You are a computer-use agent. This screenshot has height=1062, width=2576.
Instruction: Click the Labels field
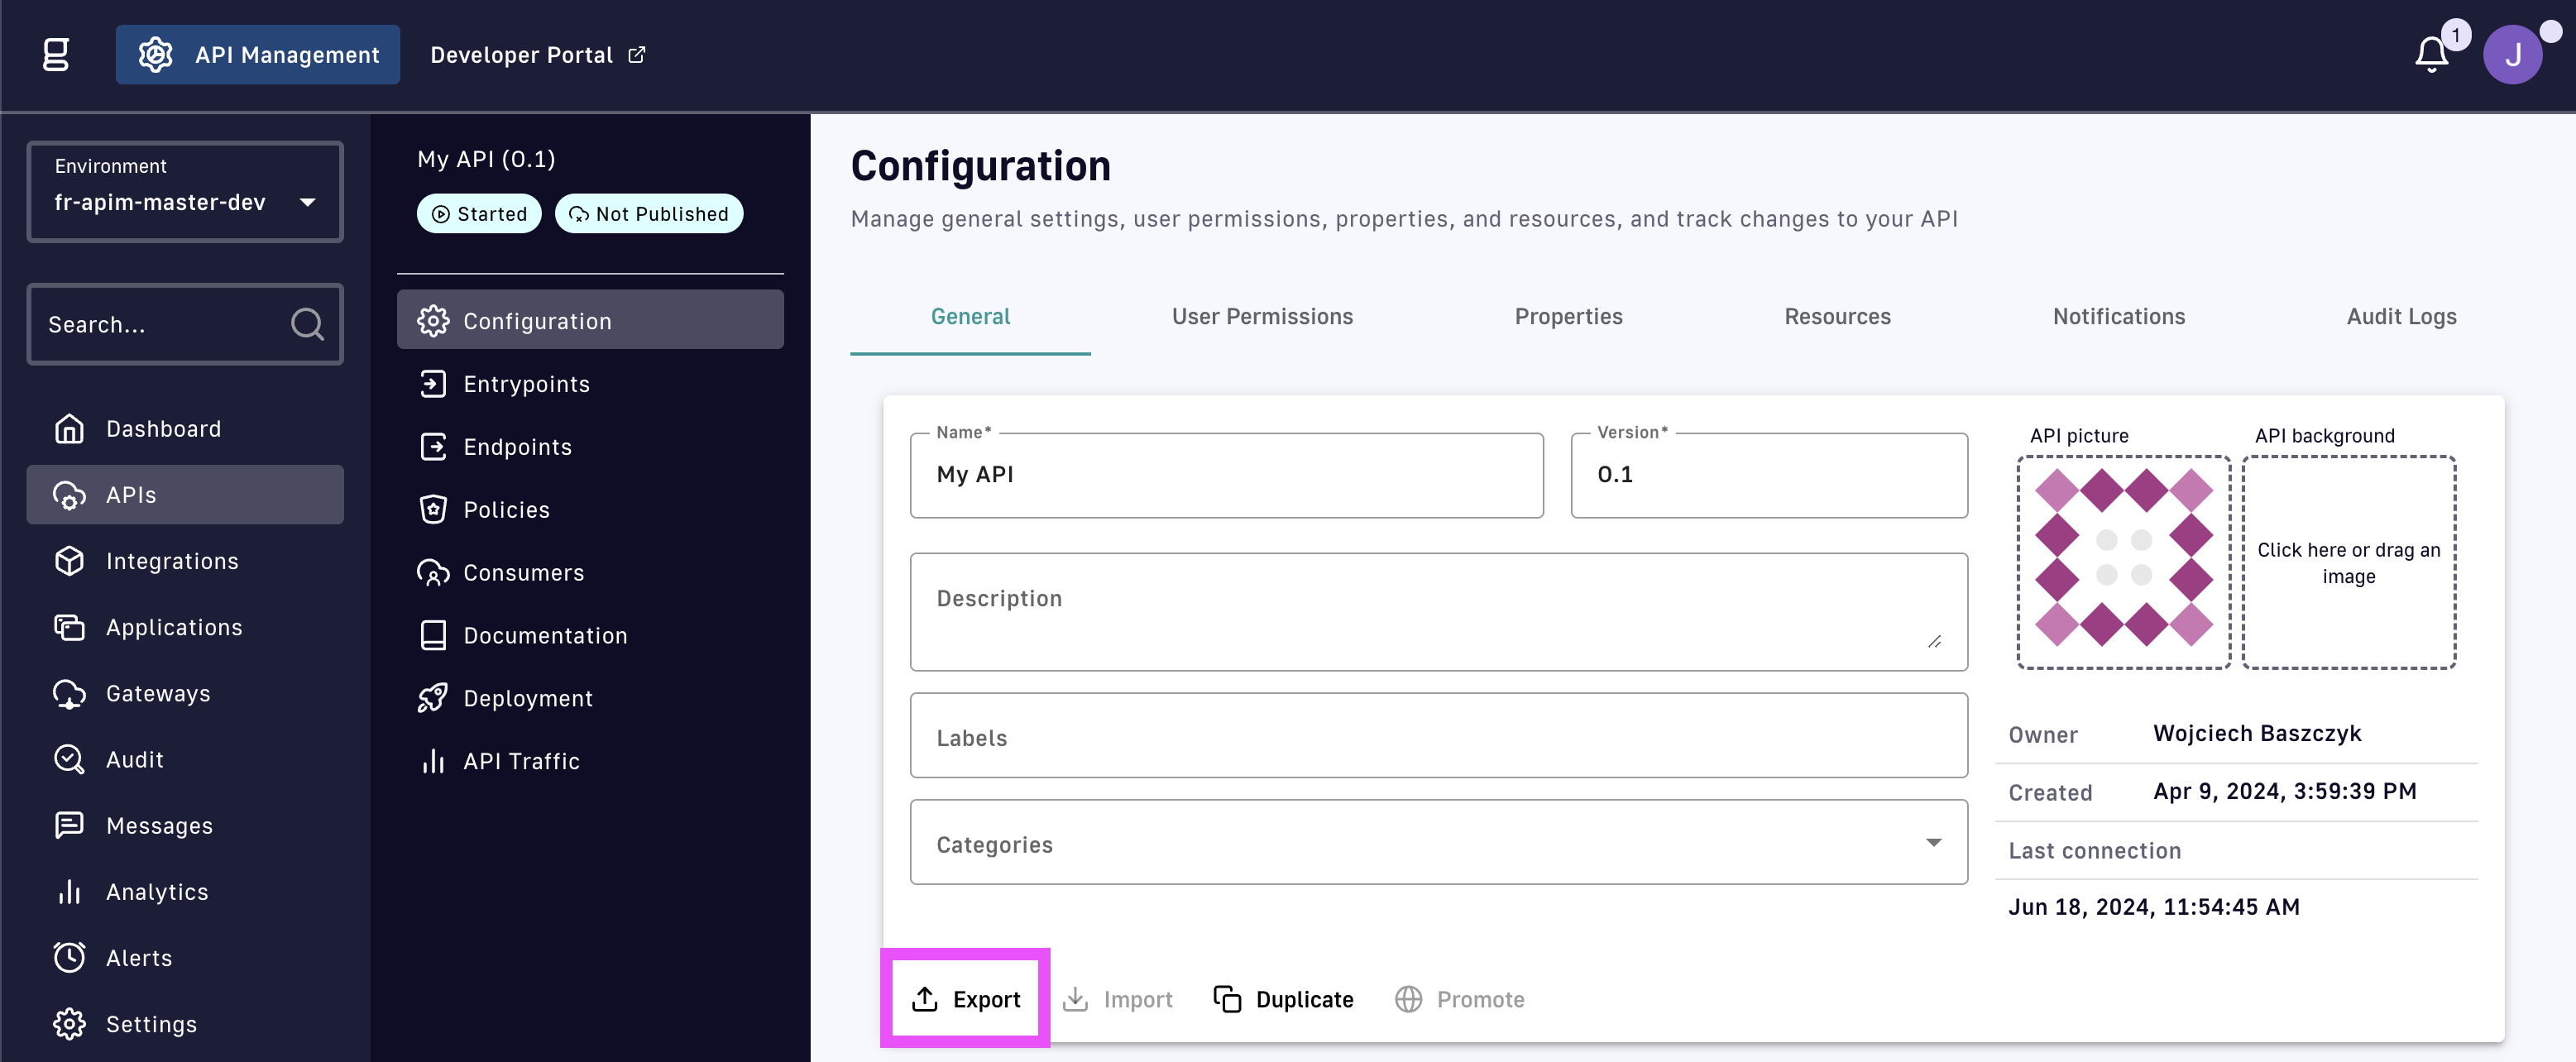[1438, 737]
